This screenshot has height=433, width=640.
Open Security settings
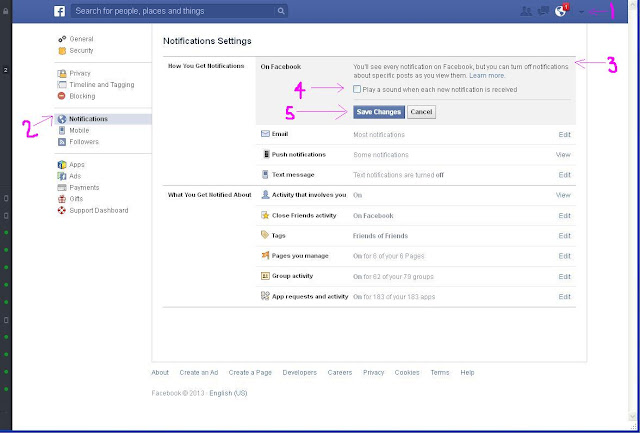point(81,51)
